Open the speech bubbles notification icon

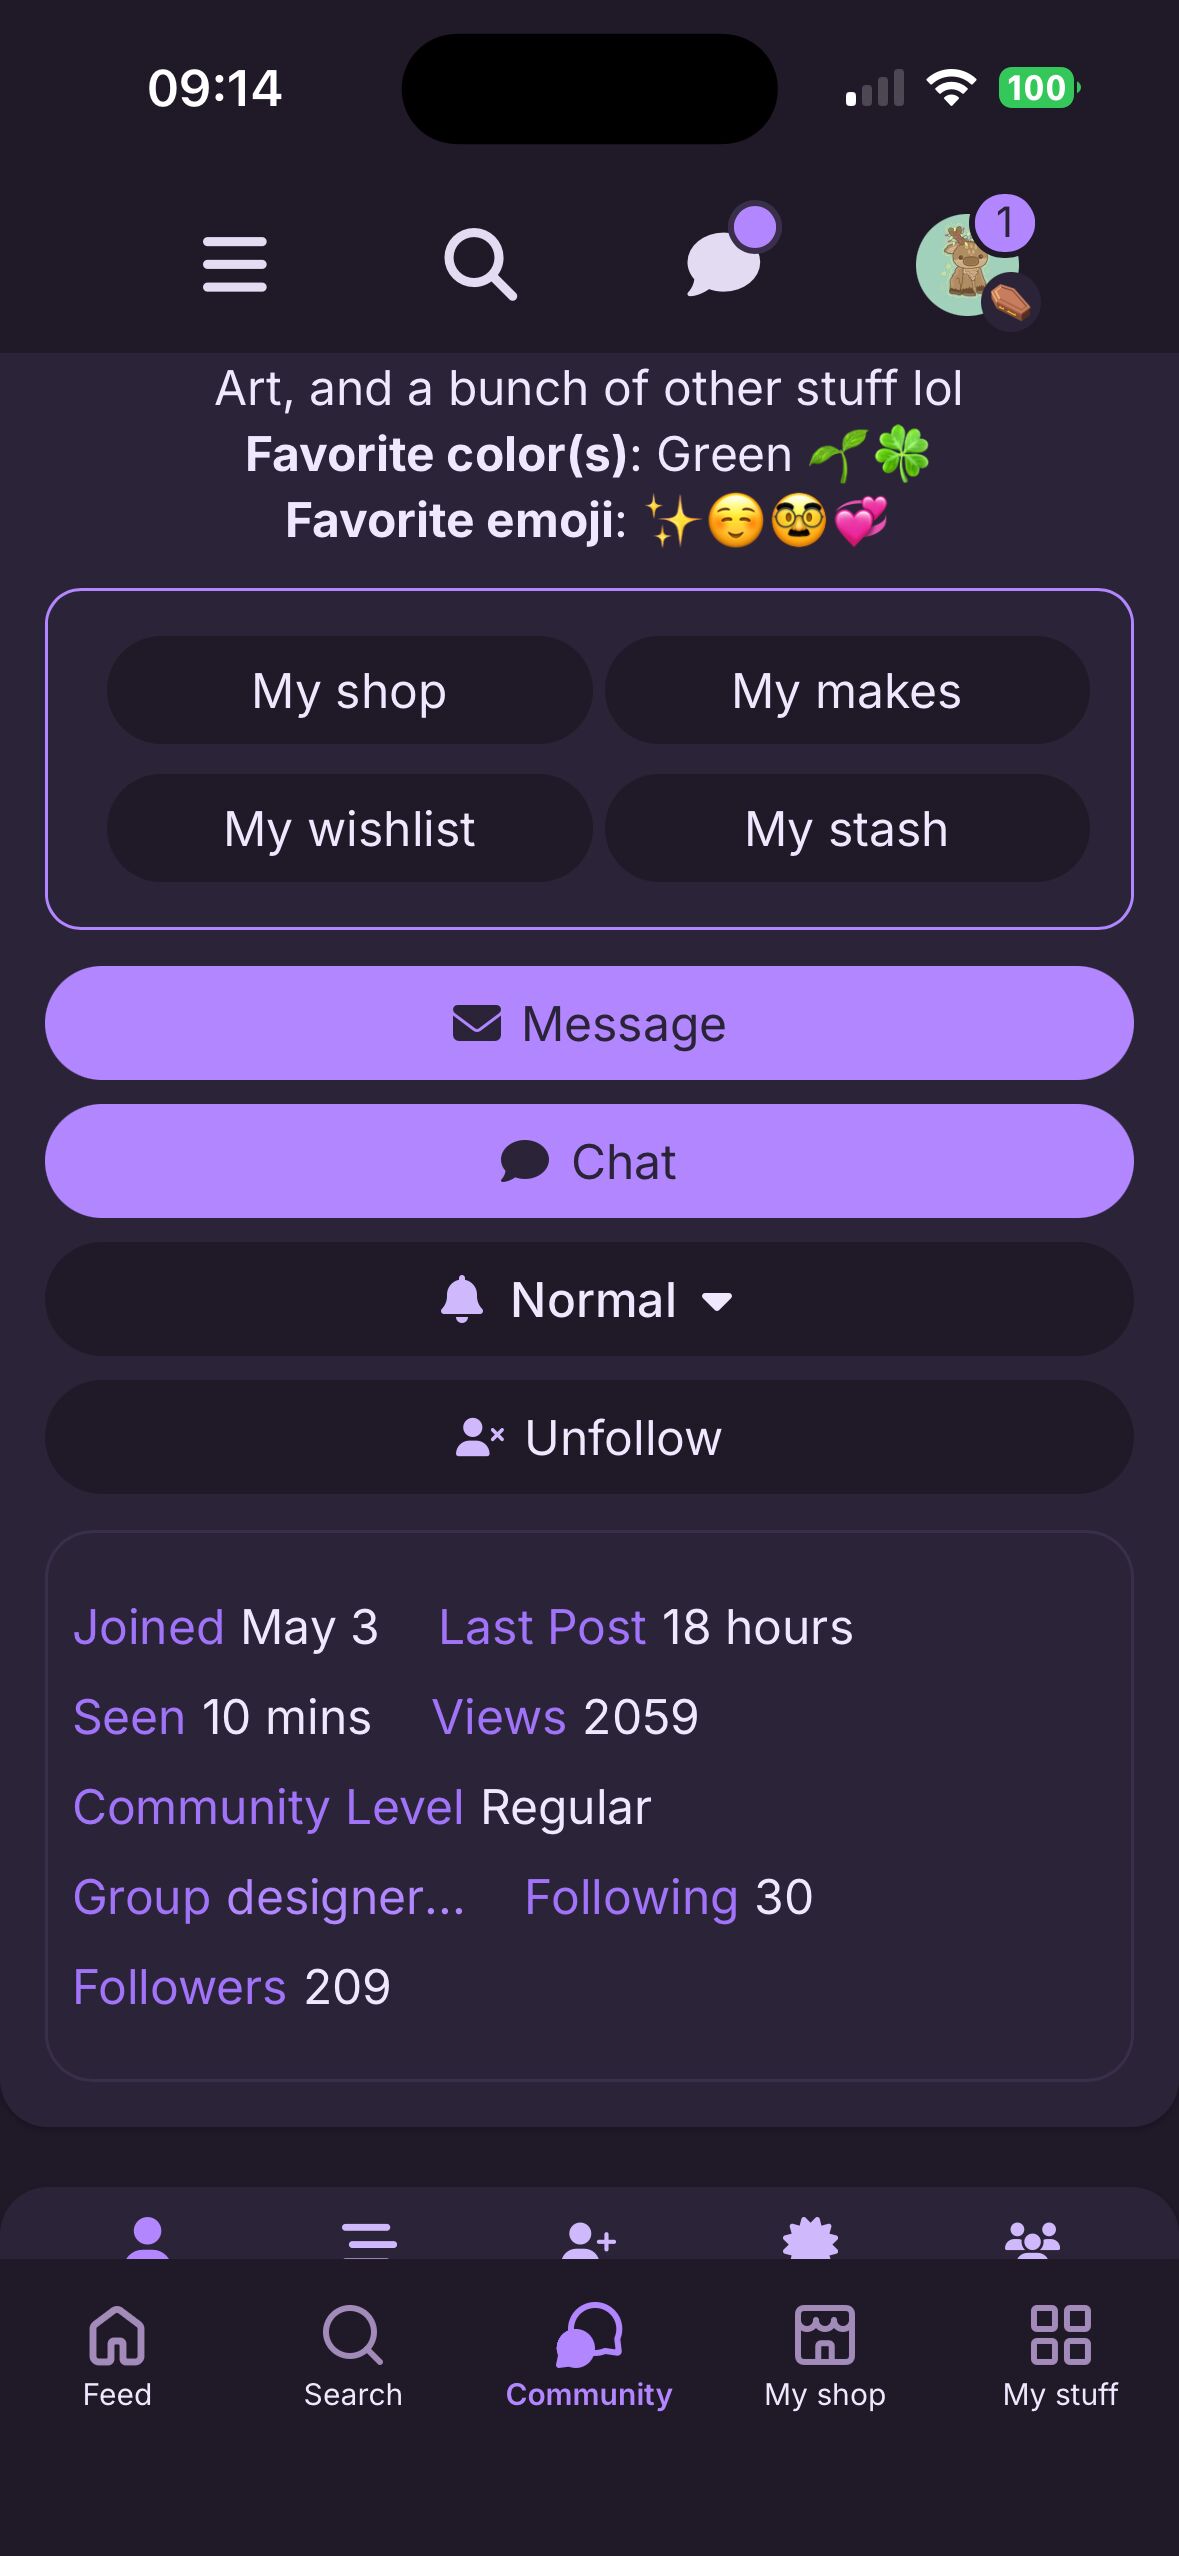click(x=726, y=263)
